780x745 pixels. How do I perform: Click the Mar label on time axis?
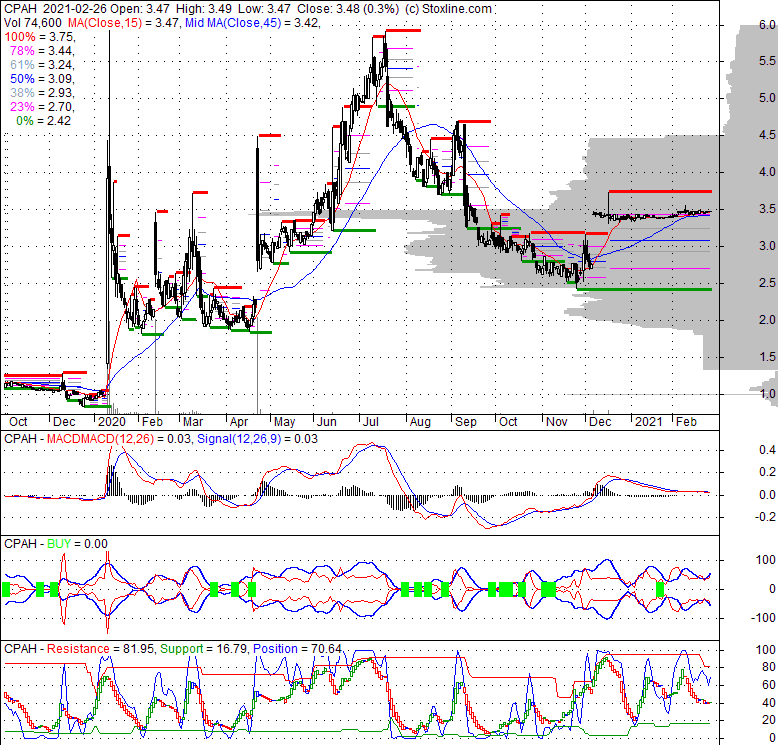(193, 422)
